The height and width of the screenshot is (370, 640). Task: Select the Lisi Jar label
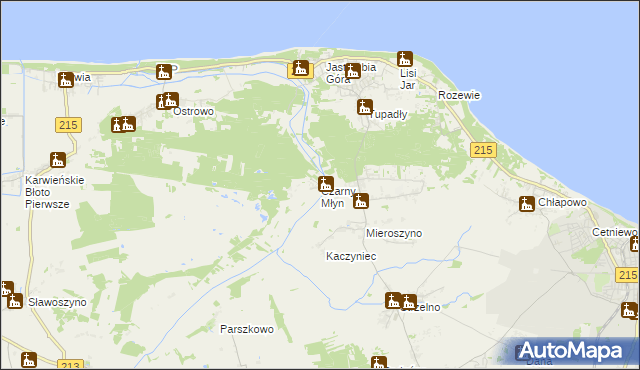[x=408, y=79]
